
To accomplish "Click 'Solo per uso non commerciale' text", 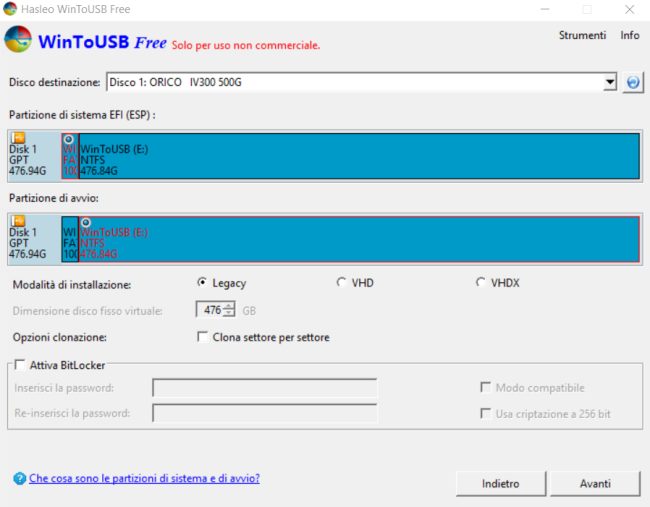I will 246,45.
